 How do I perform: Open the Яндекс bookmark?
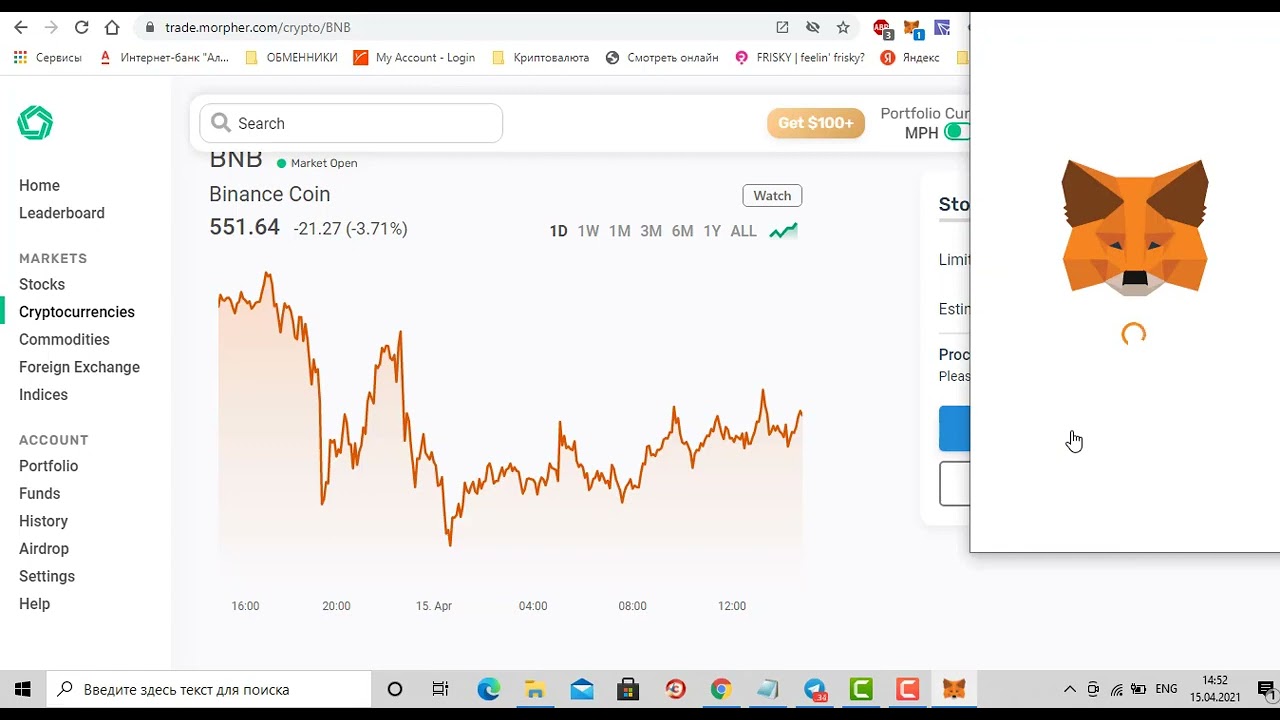pyautogui.click(x=910, y=58)
